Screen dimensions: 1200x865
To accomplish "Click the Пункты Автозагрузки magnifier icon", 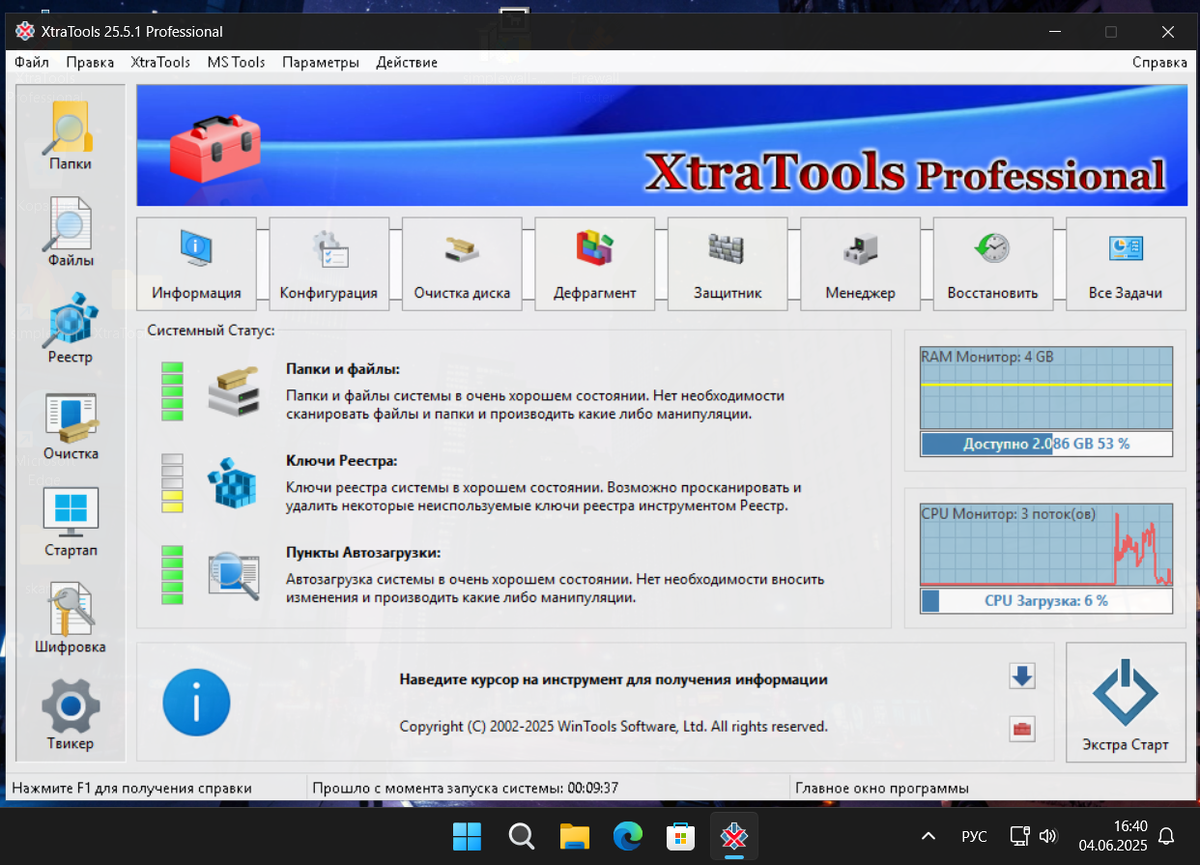I will coord(234,575).
